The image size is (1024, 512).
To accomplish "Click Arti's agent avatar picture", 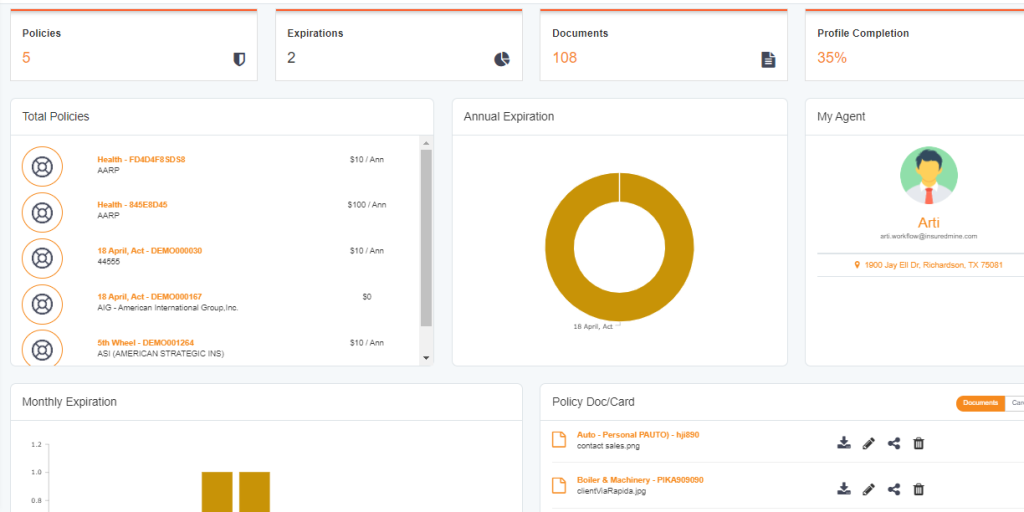I will [x=928, y=176].
